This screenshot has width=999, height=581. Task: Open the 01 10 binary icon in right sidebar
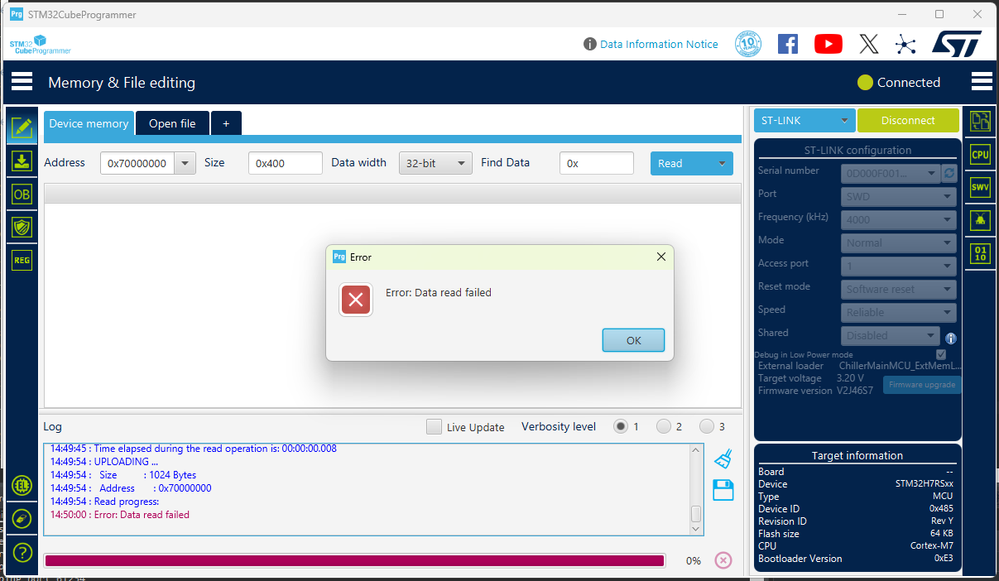(980, 254)
